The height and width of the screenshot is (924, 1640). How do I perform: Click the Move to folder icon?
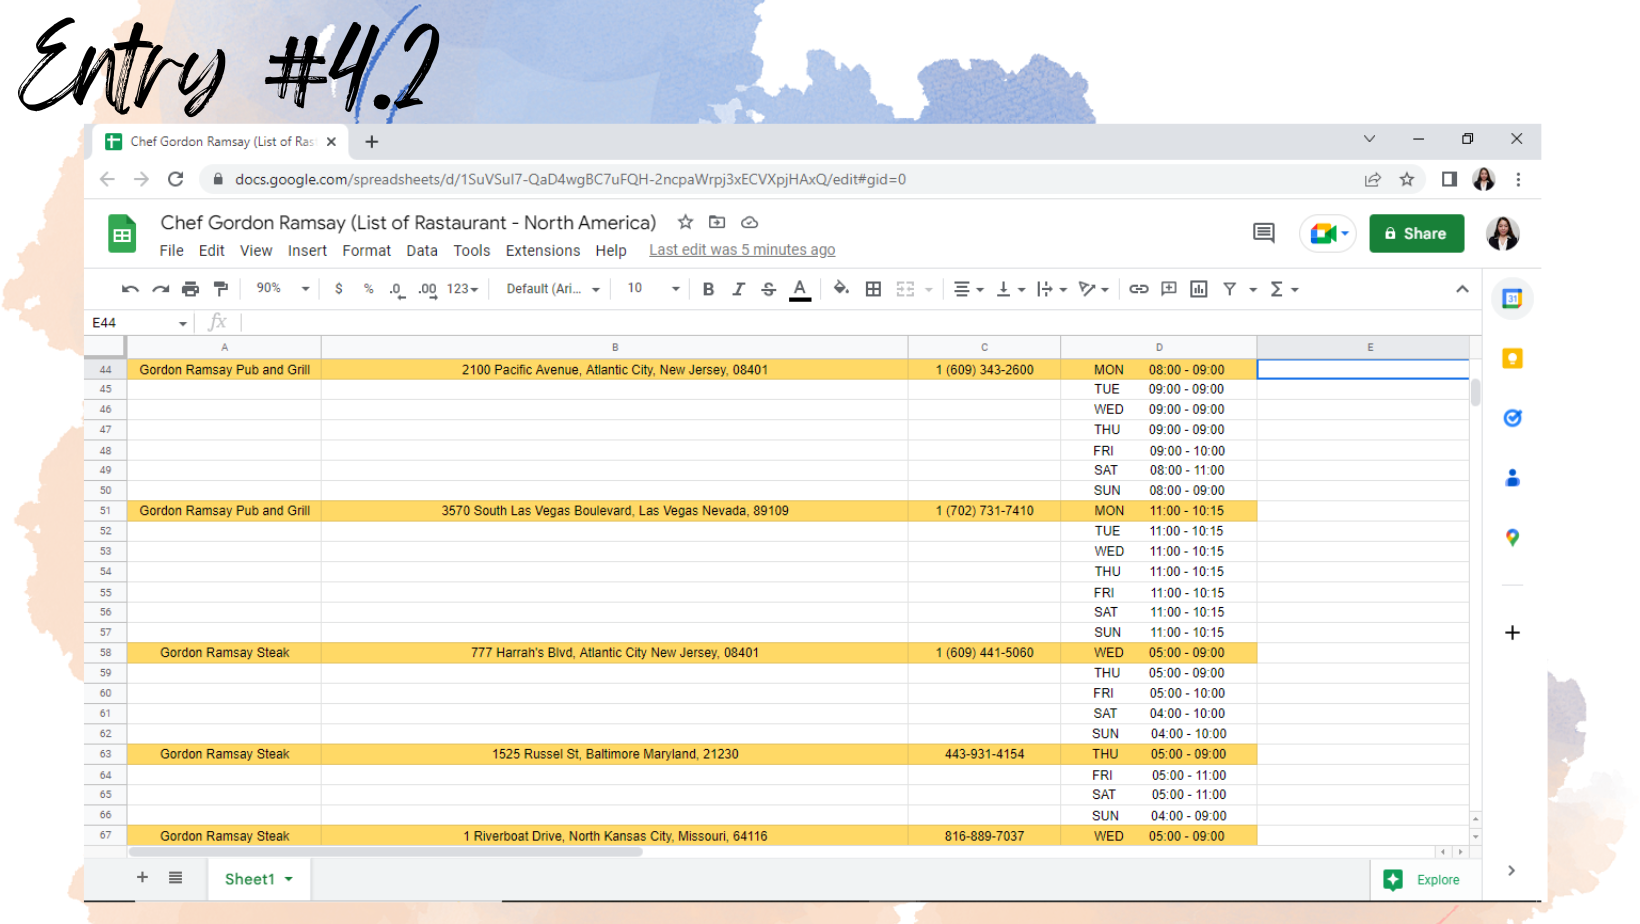click(x=717, y=222)
